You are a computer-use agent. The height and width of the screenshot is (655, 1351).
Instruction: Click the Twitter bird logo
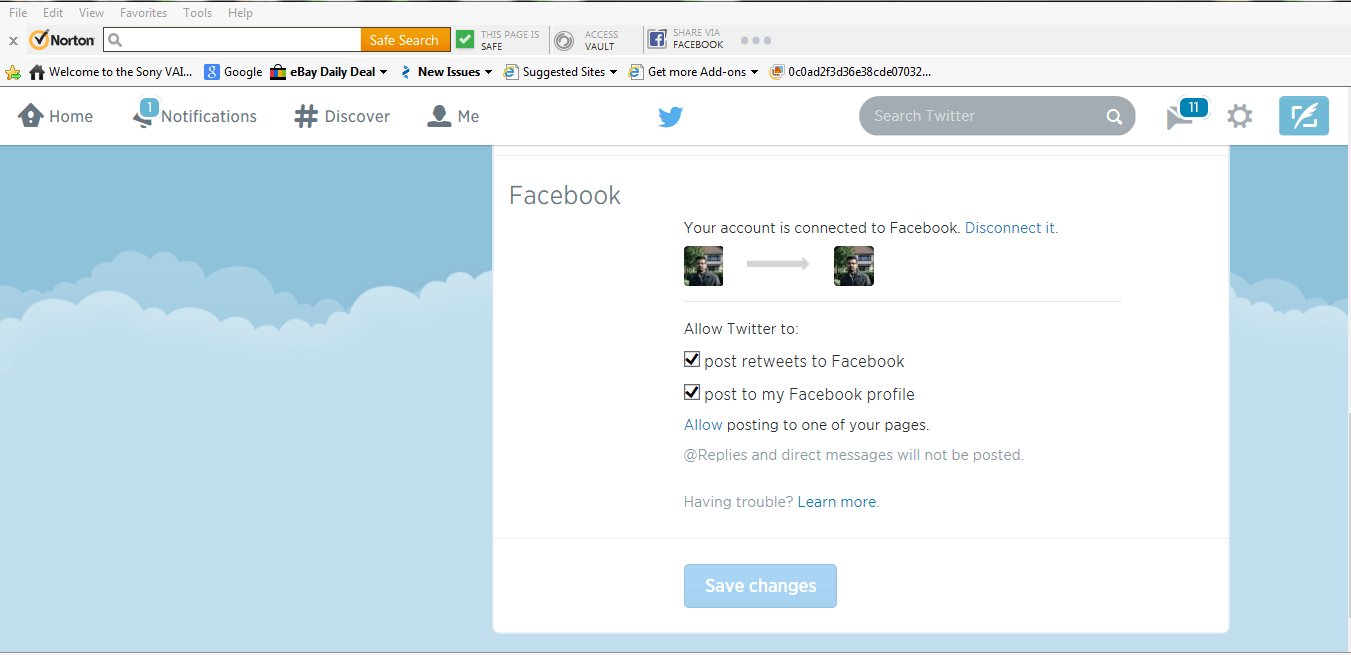click(670, 117)
